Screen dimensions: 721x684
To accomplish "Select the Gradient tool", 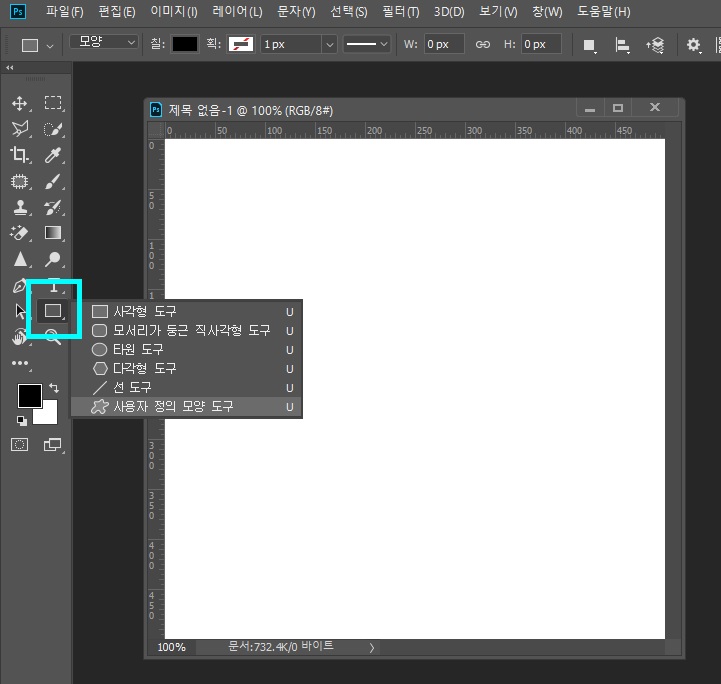I will coord(53,233).
